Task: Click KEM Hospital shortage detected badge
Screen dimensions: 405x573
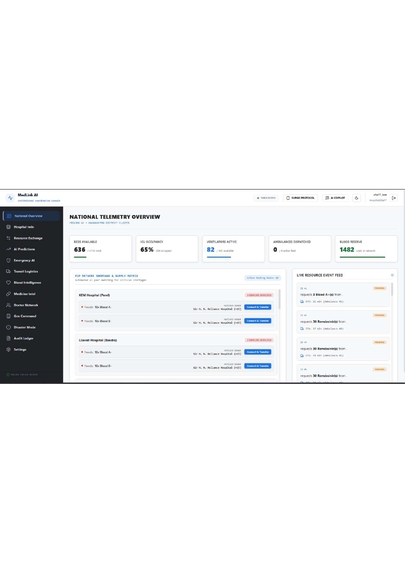Action: (x=259, y=295)
